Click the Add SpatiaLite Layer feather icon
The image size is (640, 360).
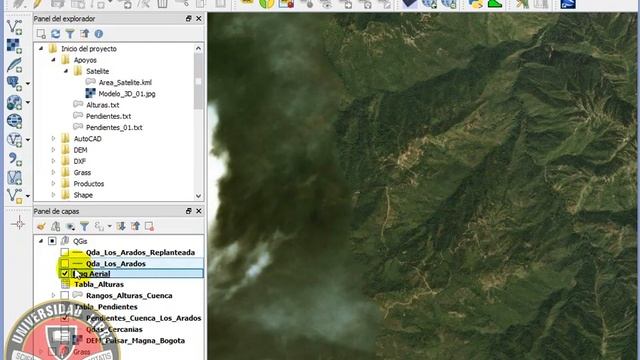click(14, 64)
